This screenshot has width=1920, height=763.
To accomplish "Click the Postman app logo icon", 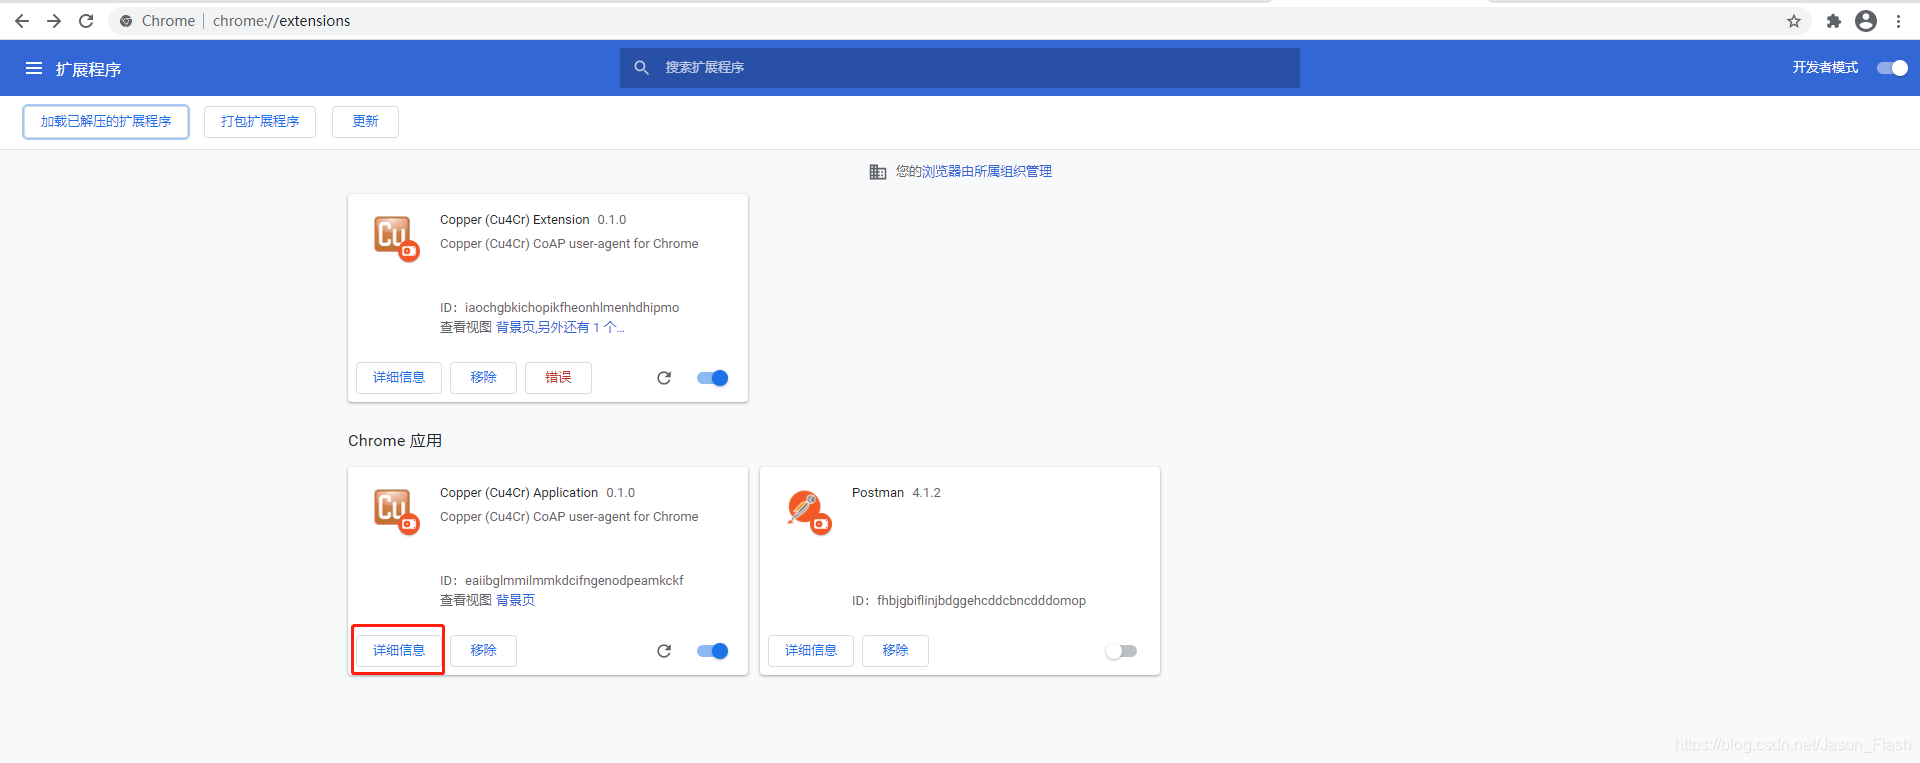I will (808, 511).
